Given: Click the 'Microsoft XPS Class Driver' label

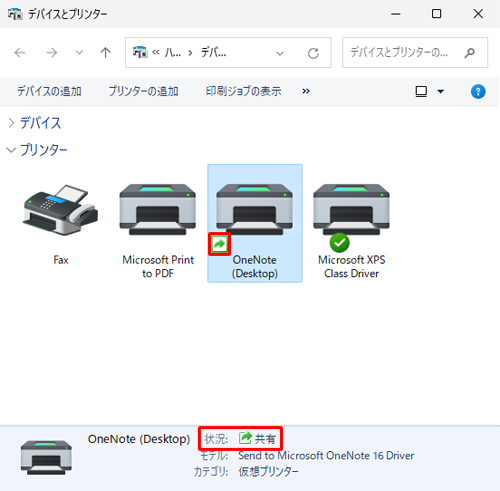Looking at the screenshot, I should (x=352, y=267).
